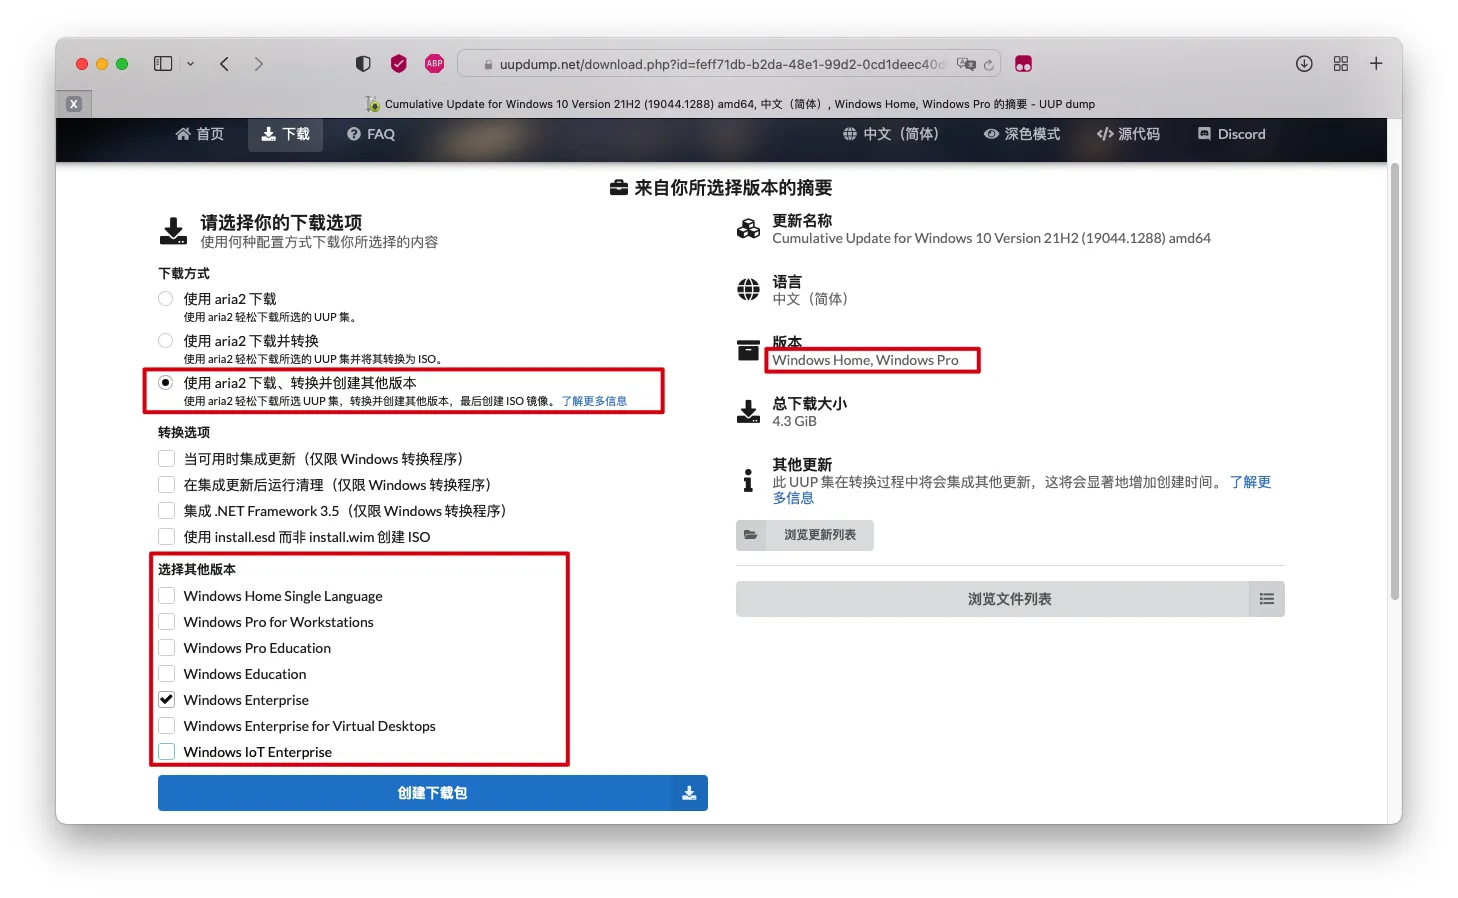Expand the sidebar tab group dropdown chevron
This screenshot has height=898, width=1458.
[x=190, y=64]
